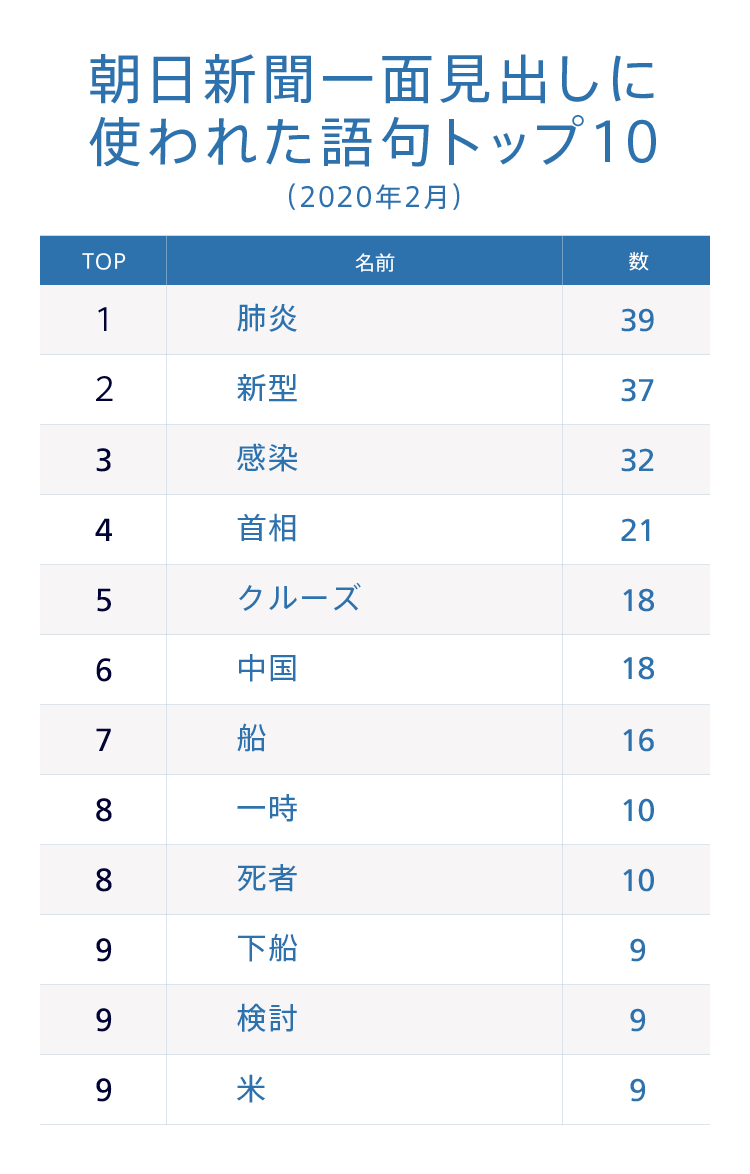
Task: Select the クルーズ entry
Action: pyautogui.click(x=298, y=599)
